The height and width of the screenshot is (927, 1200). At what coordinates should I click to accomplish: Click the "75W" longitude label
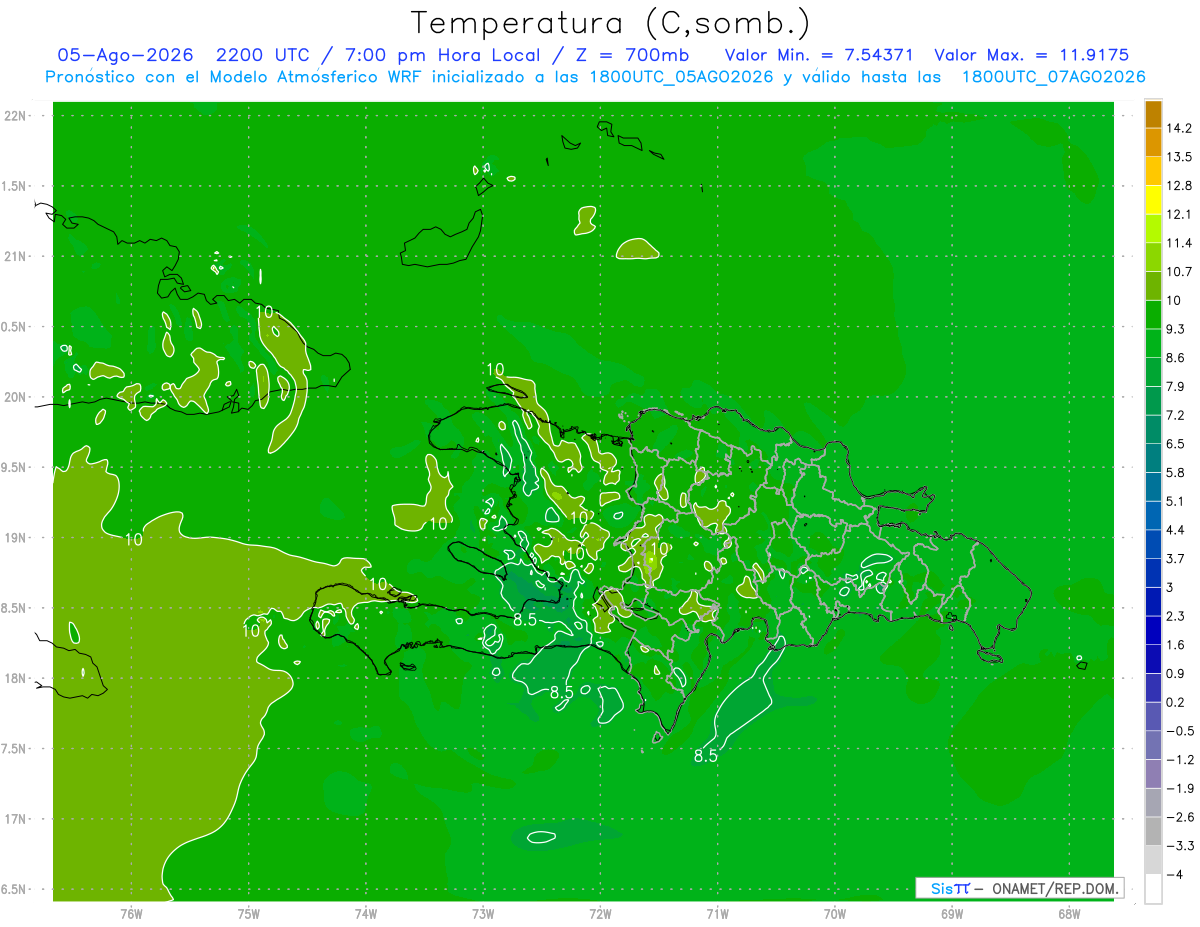[248, 914]
